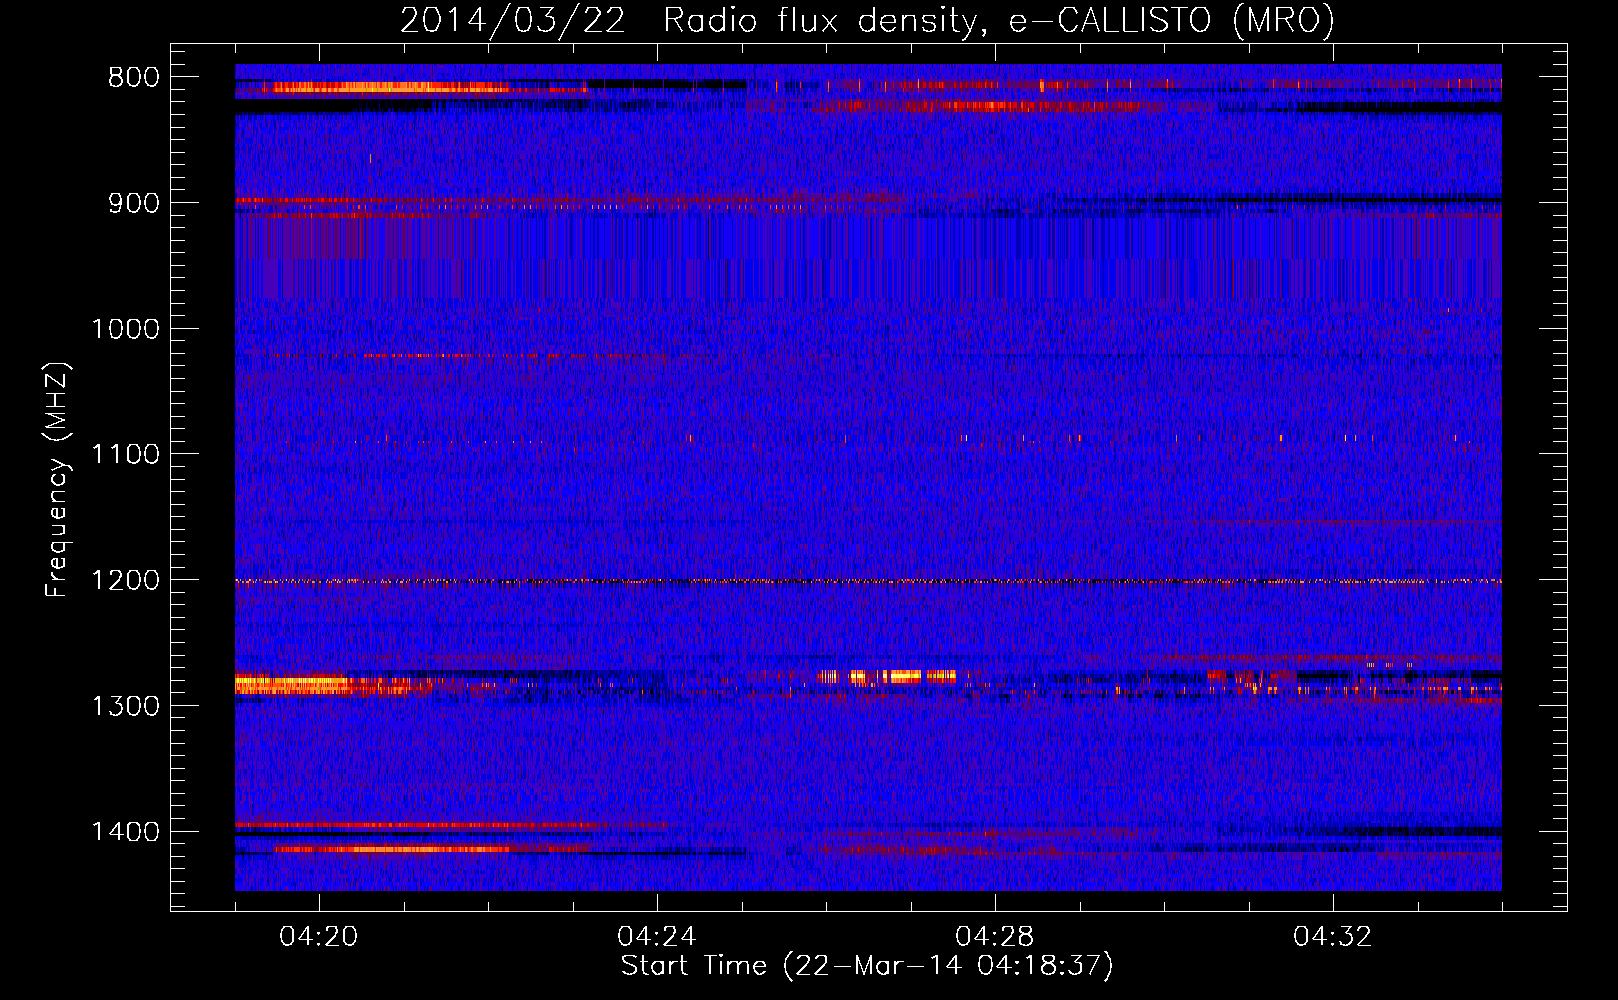This screenshot has width=1618, height=1000.
Task: Click the 'Start Time (22-Mar-14 04:18:37)' axis label
Action: pyautogui.click(x=867, y=966)
